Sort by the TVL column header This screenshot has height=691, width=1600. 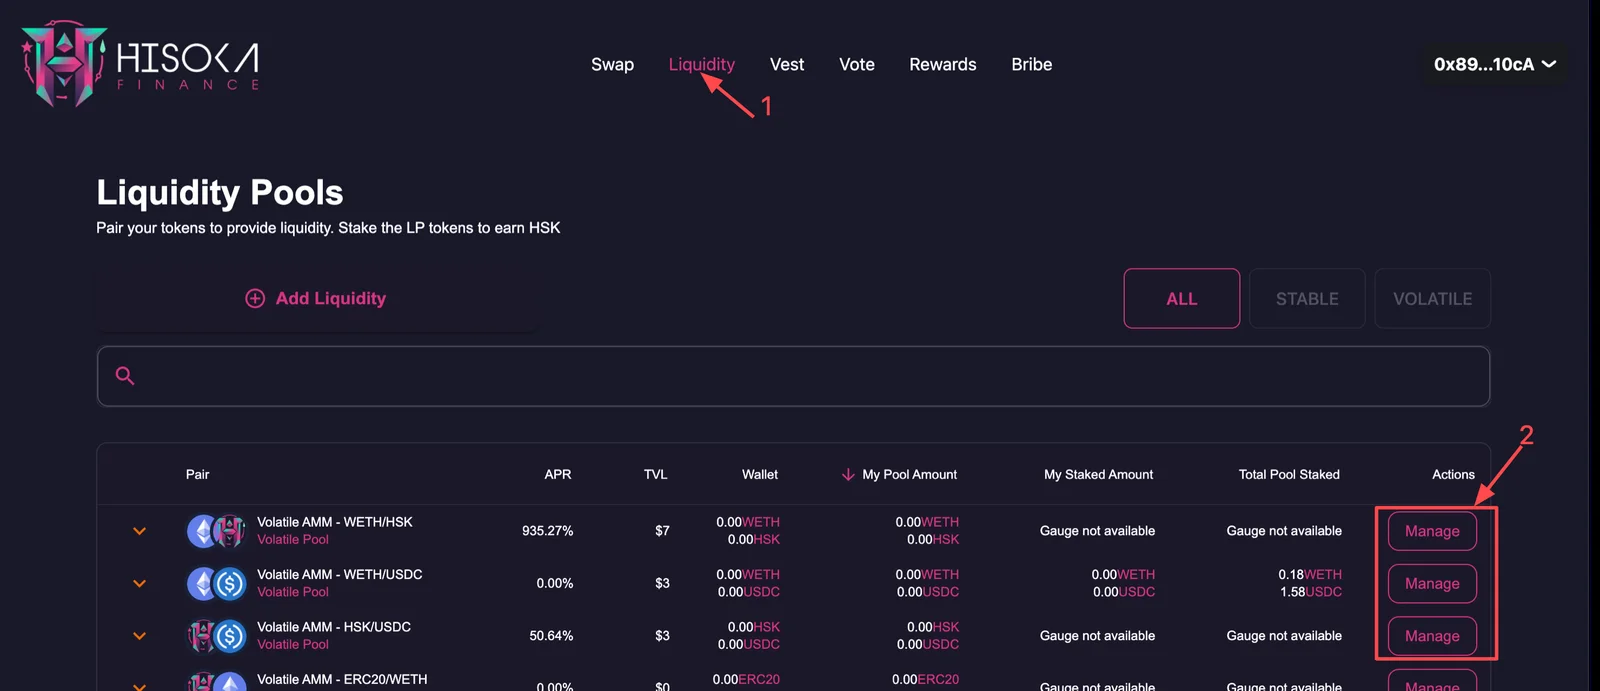coord(655,474)
